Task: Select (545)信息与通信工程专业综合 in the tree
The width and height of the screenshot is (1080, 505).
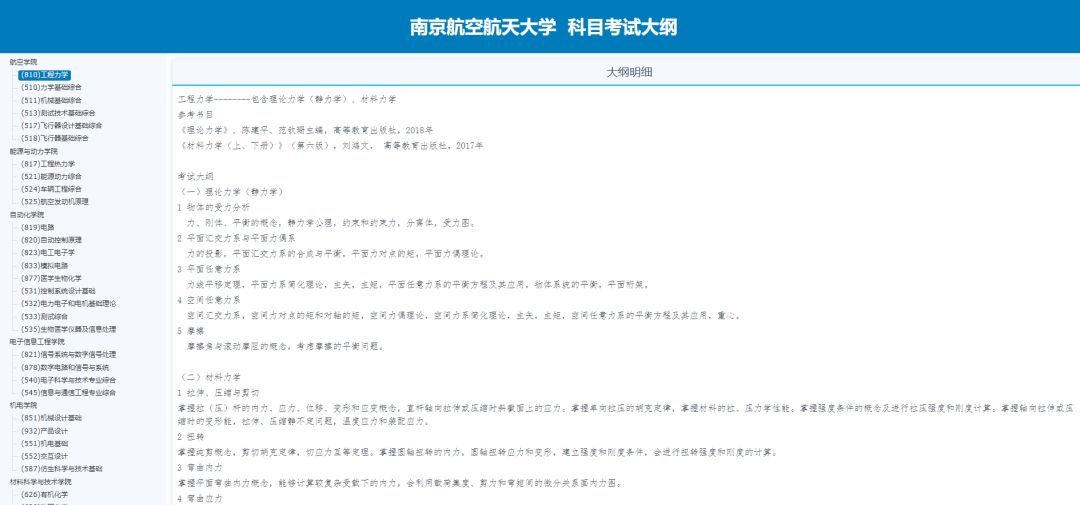Action: 68,393
